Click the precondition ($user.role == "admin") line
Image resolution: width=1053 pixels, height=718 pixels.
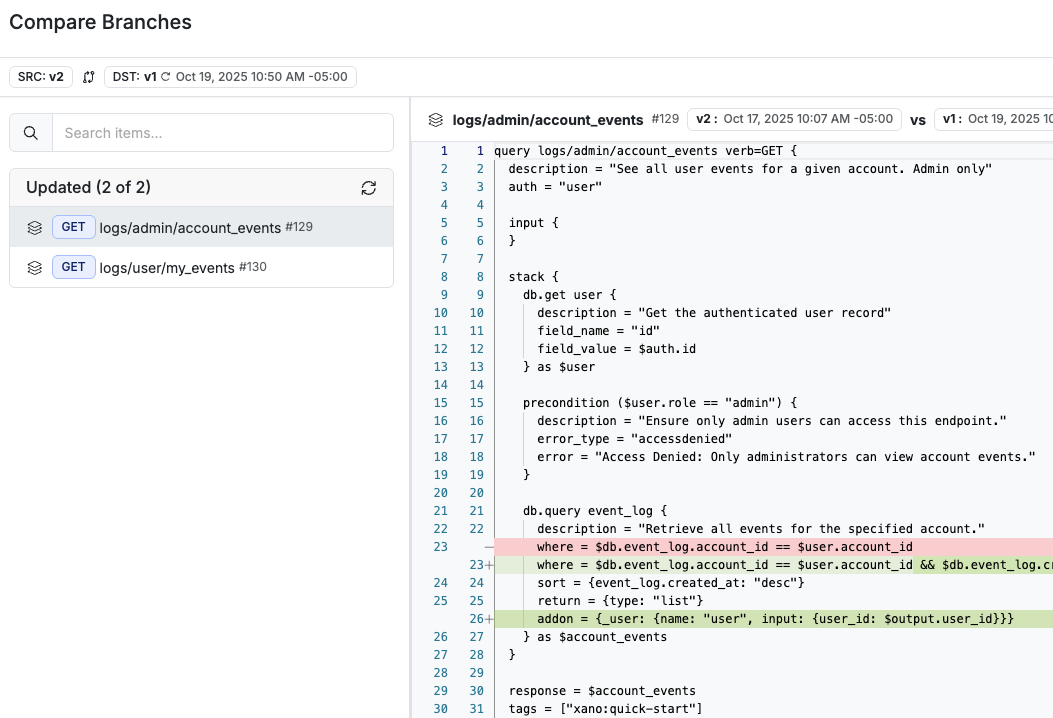660,403
